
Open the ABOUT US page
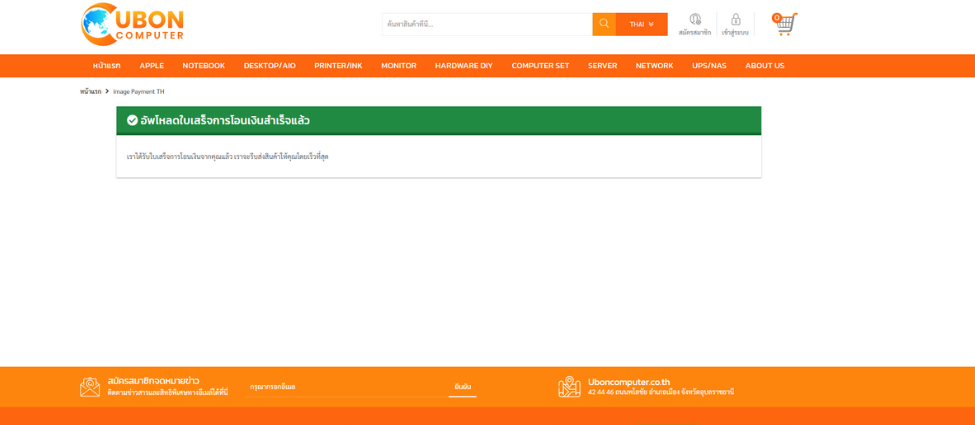(x=764, y=66)
